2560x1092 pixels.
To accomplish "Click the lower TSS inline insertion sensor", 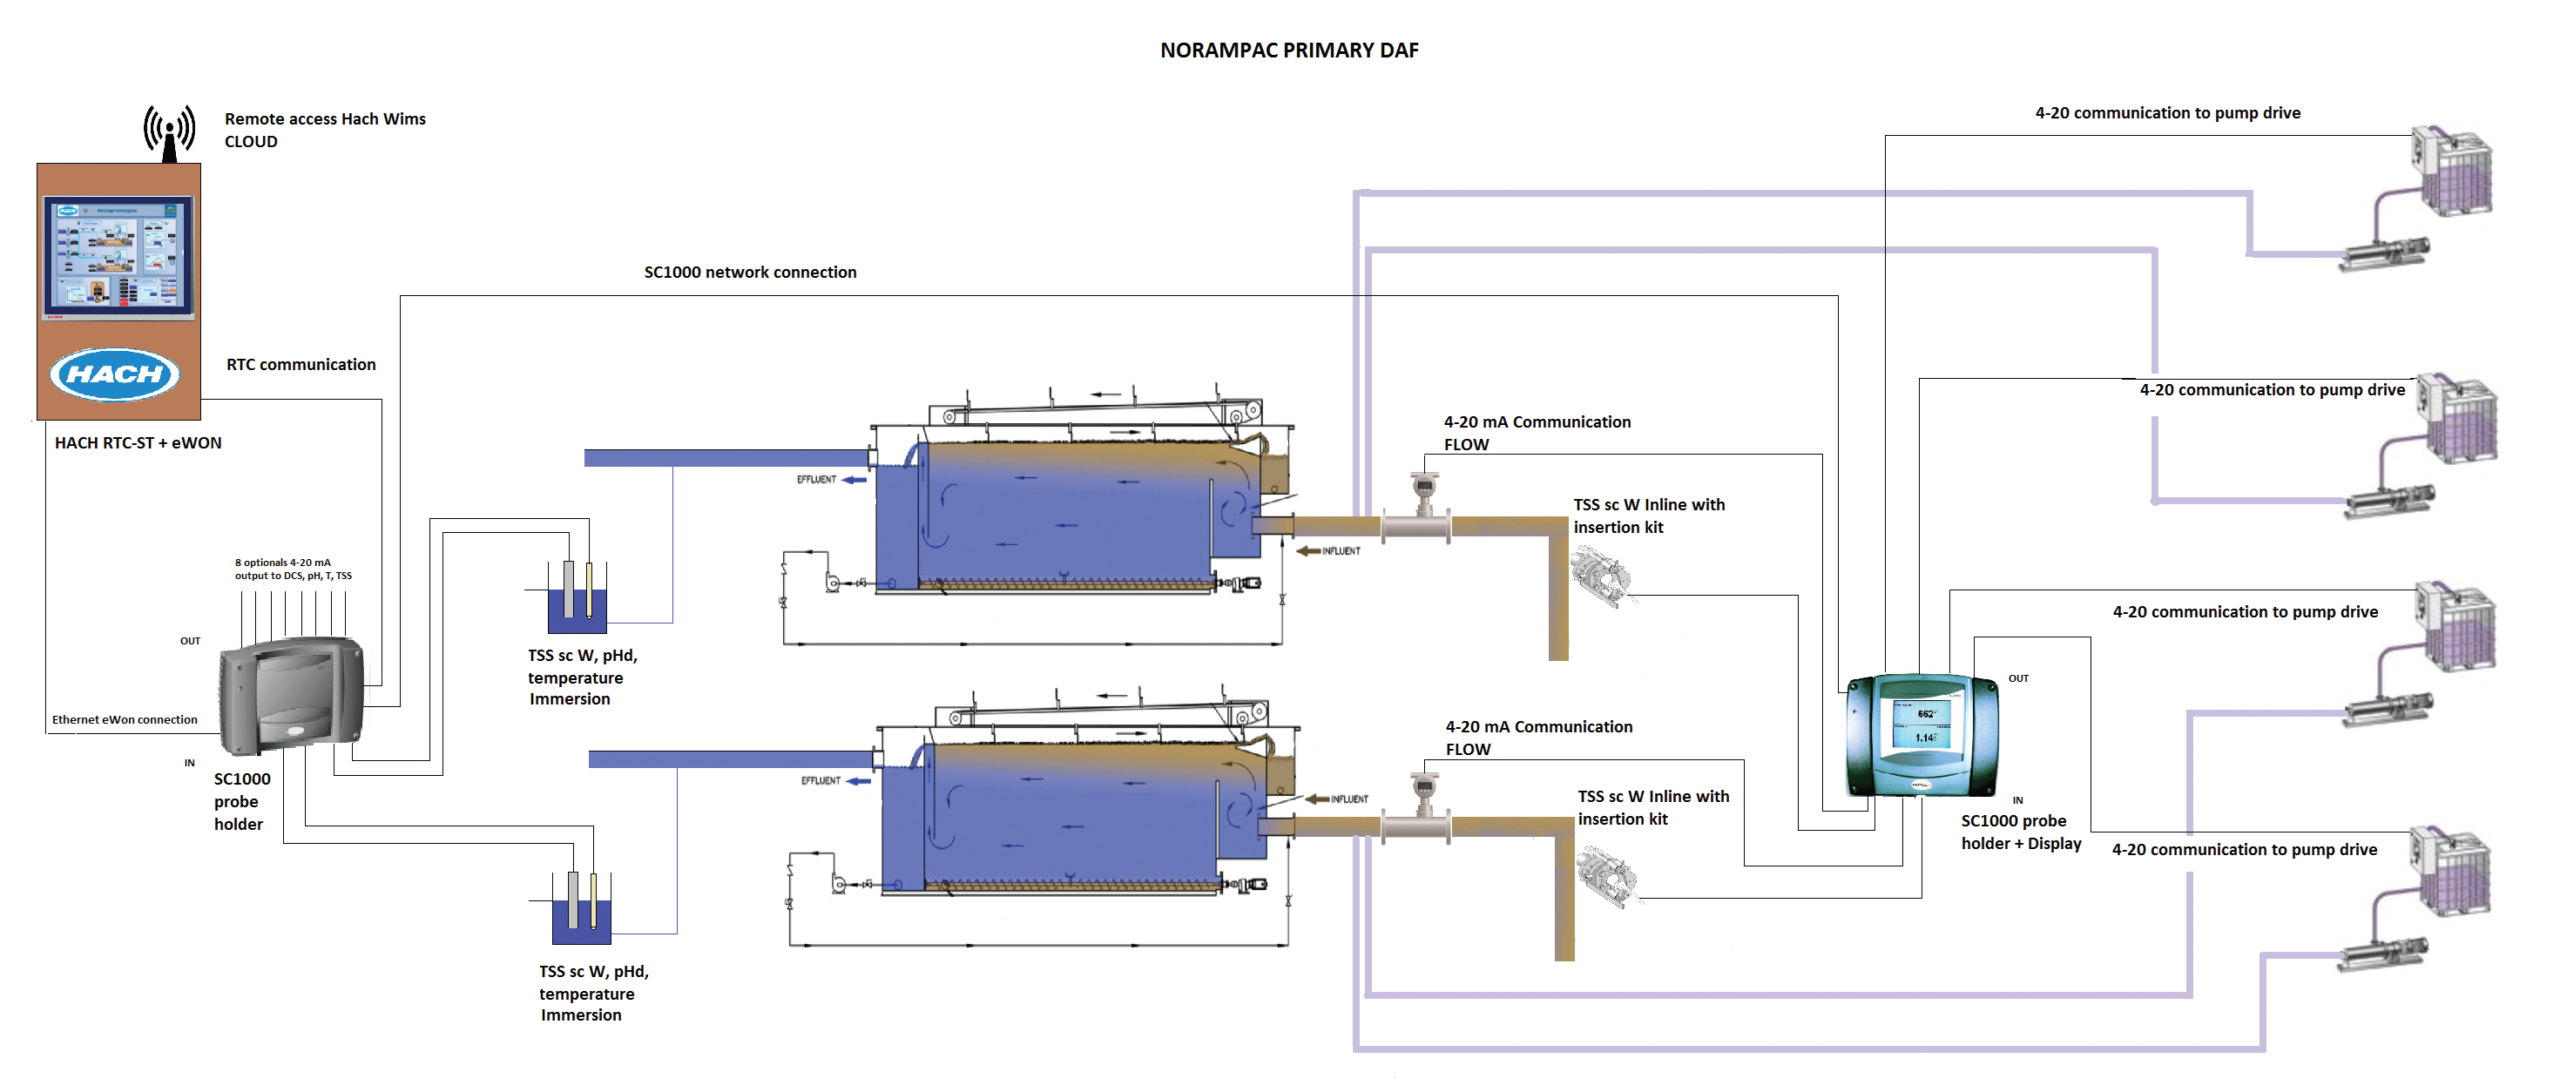I will 1608,876.
